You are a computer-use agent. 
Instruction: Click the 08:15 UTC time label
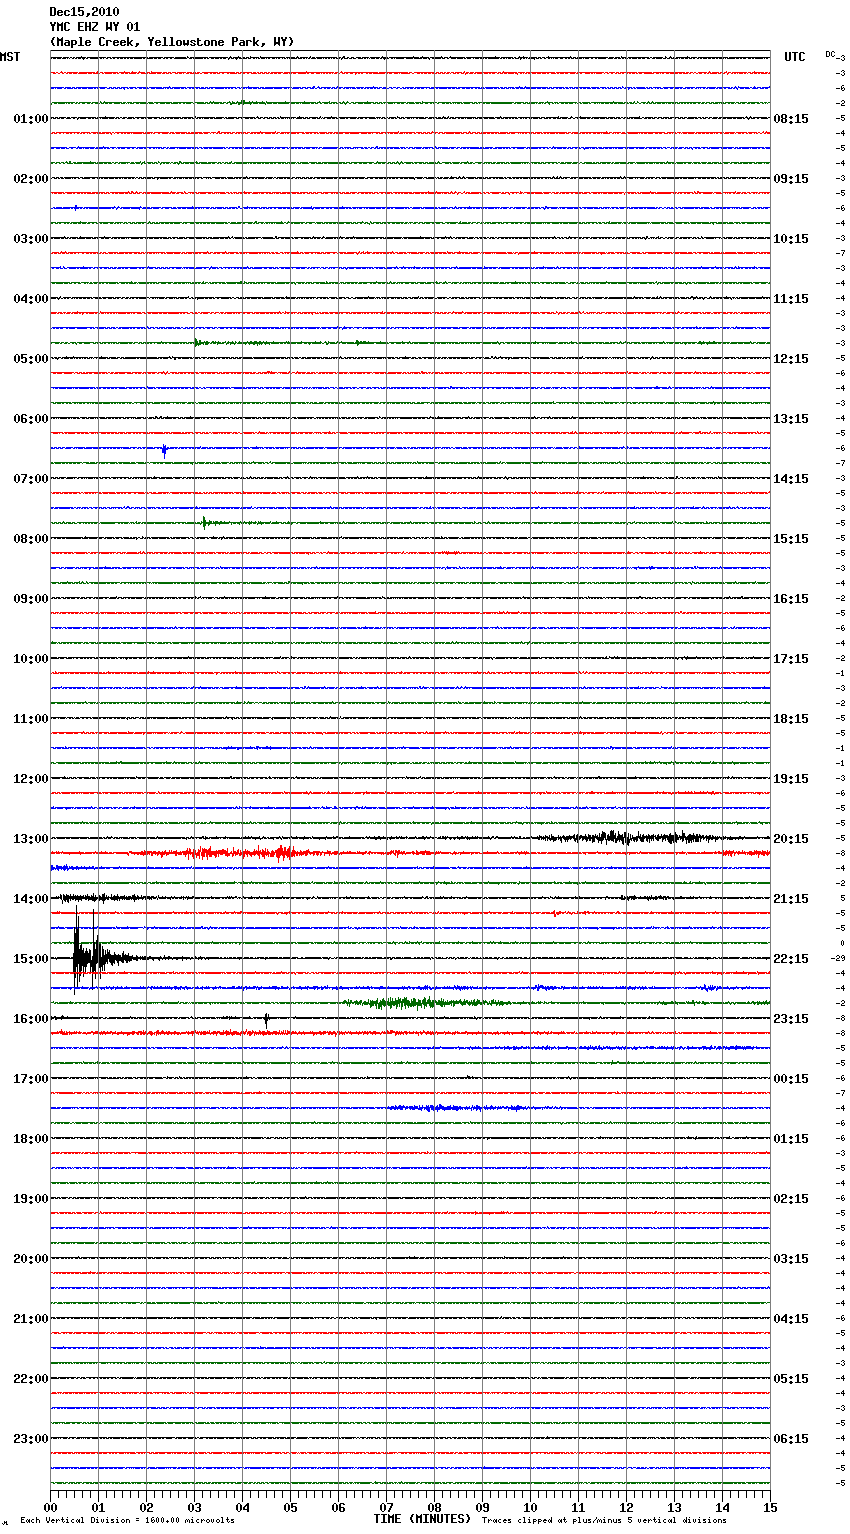coord(791,119)
